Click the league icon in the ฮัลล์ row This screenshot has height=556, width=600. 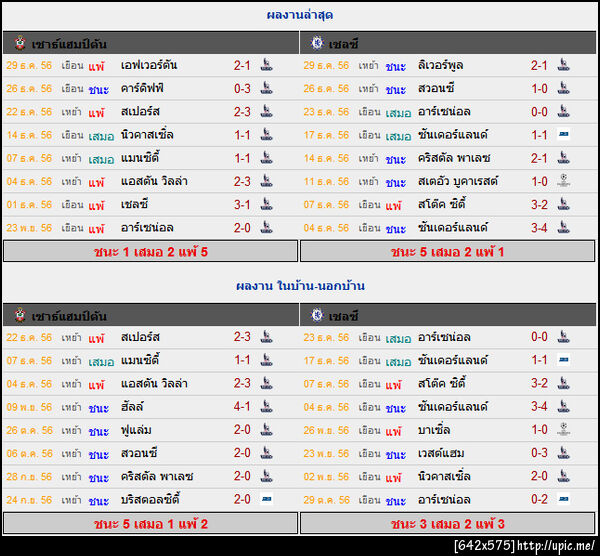coord(266,406)
